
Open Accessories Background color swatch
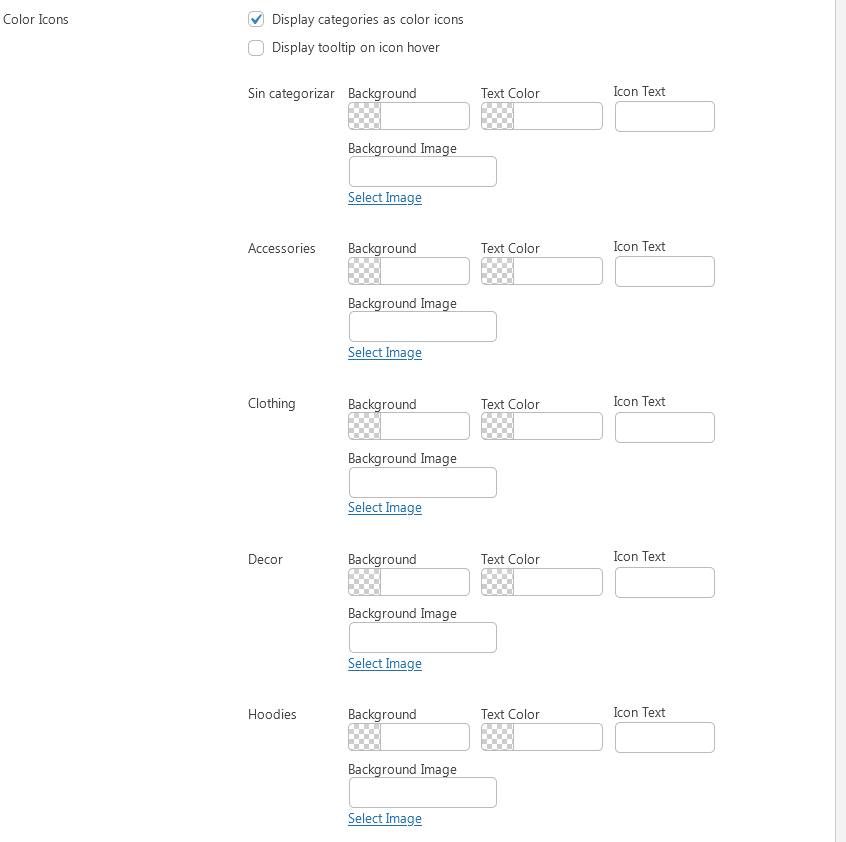click(x=365, y=271)
